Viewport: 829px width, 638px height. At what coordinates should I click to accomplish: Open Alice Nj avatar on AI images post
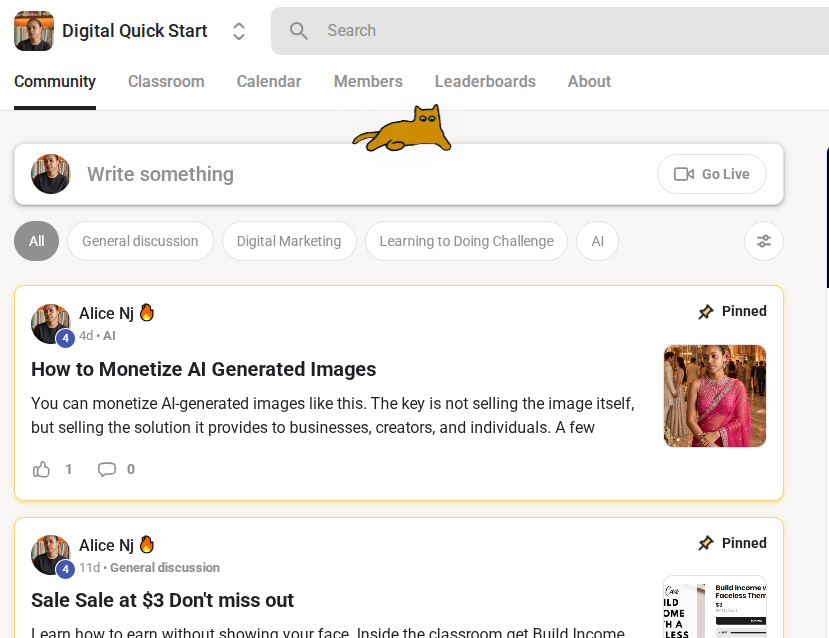[51, 323]
